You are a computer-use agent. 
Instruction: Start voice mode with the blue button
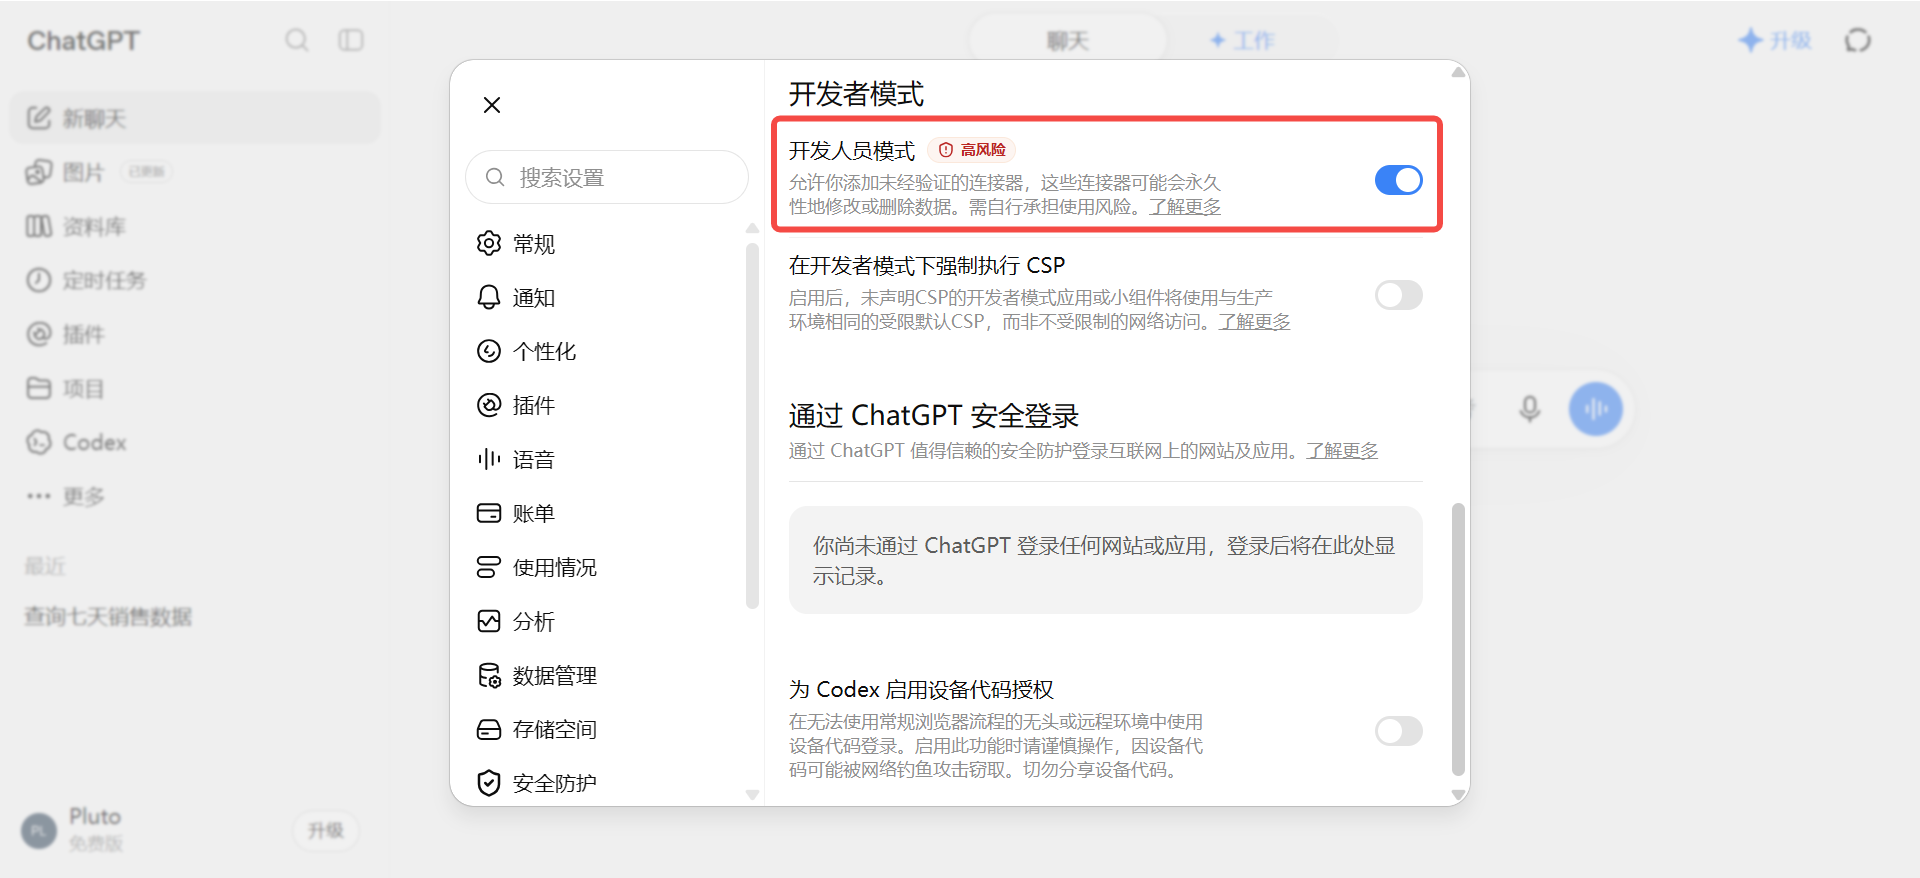tap(1595, 408)
